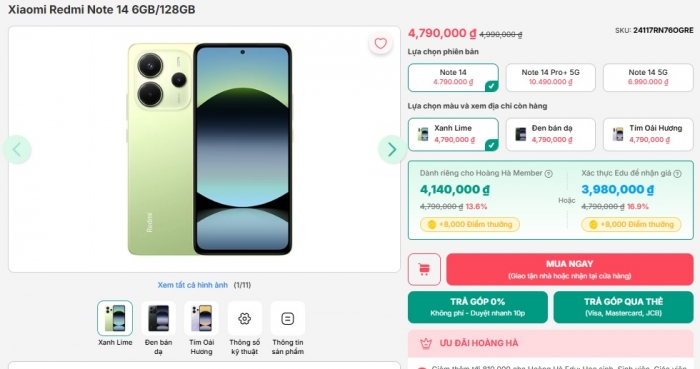Open the Thông số kỹ thuật gear icon
Screen dimensions: 700x369
pyautogui.click(x=244, y=319)
